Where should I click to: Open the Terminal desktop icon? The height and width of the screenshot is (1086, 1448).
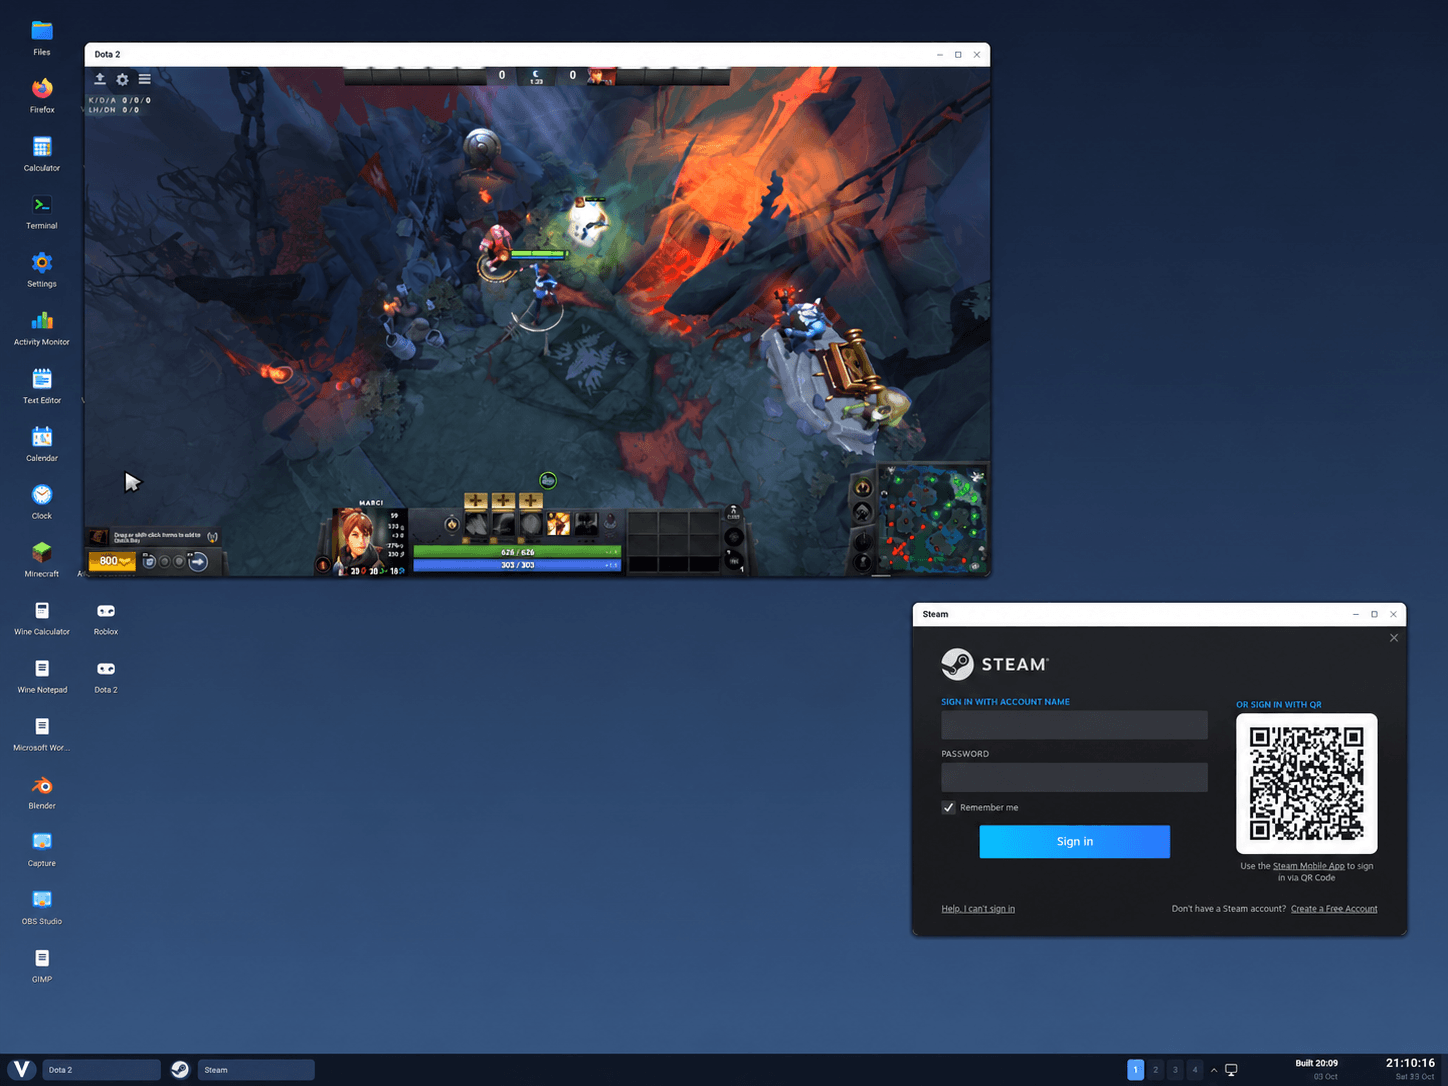[x=42, y=212]
